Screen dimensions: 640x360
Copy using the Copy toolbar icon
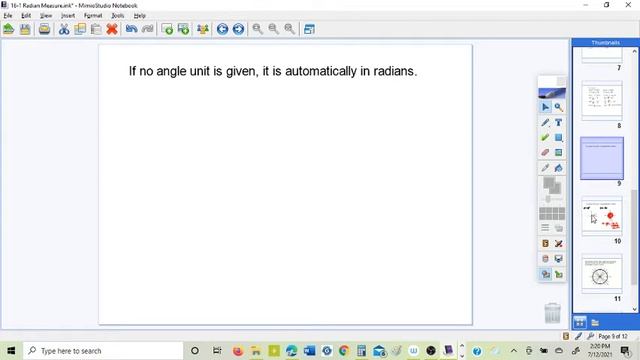point(80,29)
